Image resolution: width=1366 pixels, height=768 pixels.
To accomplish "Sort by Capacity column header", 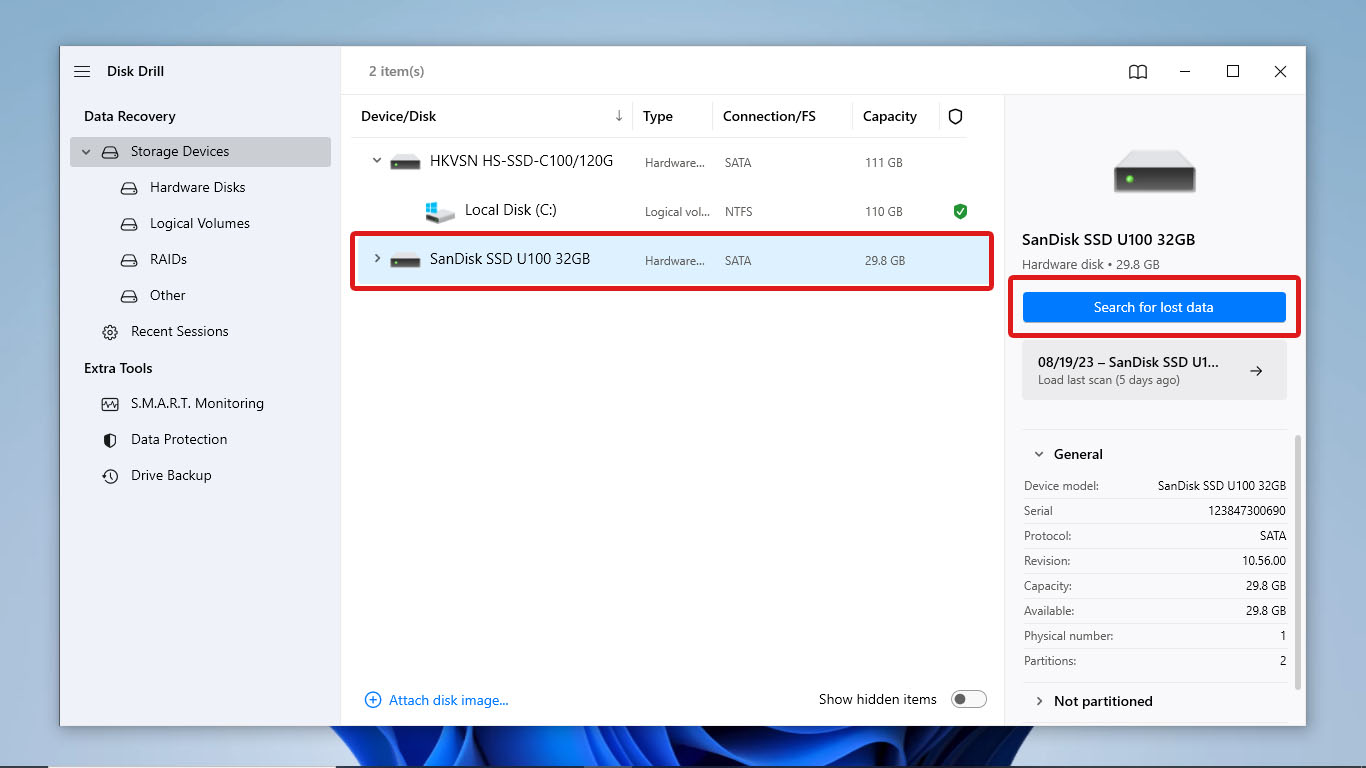I will 890,117.
